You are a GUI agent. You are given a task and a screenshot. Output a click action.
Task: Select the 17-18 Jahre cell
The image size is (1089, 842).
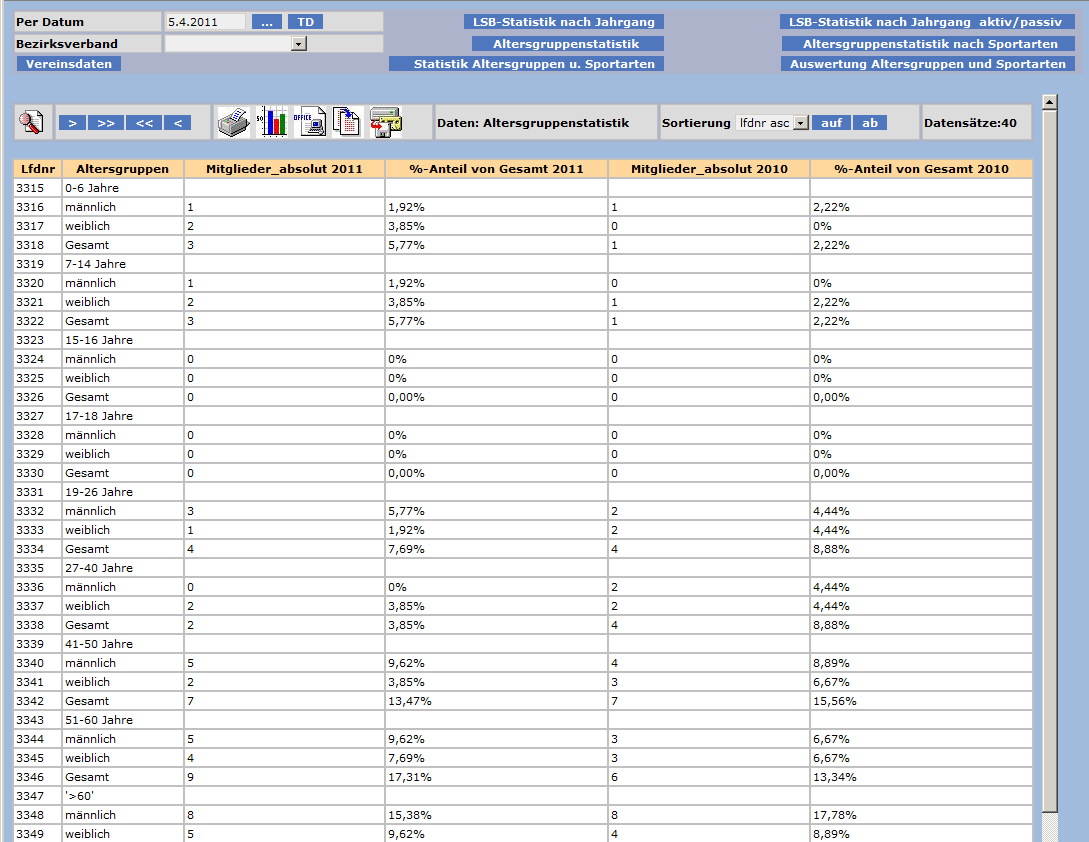click(123, 416)
